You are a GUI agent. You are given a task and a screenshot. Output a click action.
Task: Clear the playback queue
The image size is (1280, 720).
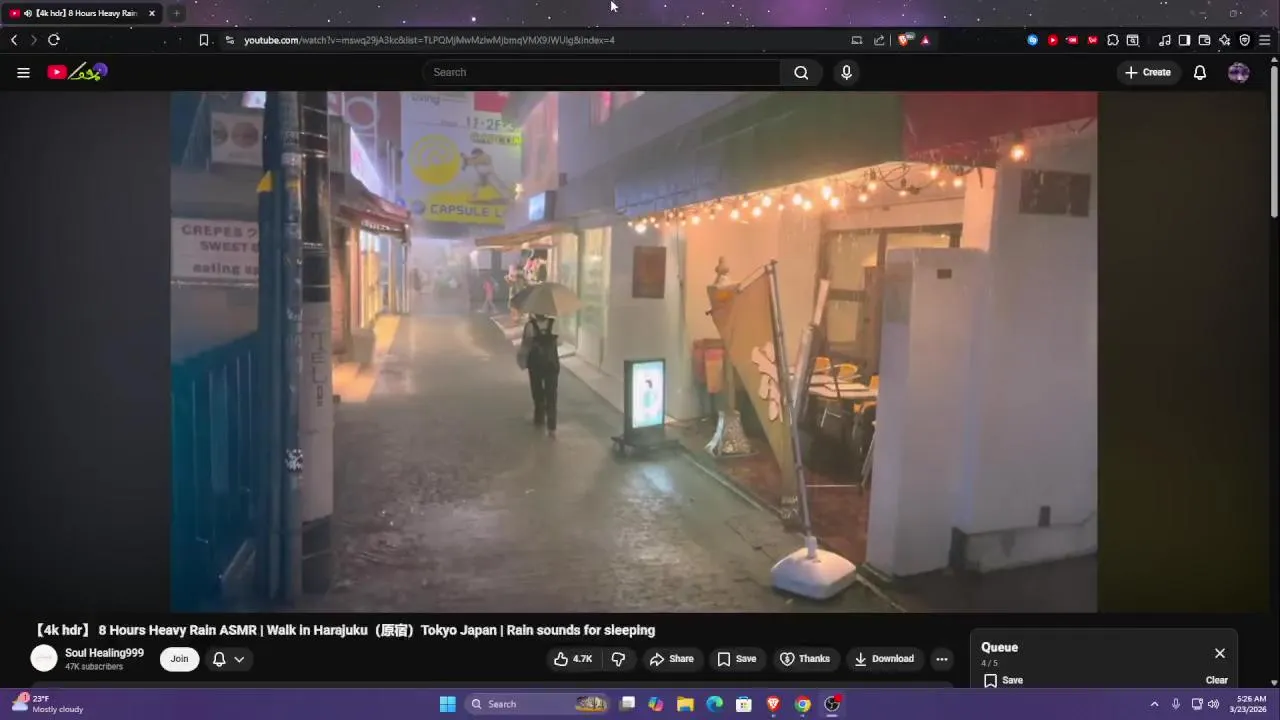(1217, 680)
